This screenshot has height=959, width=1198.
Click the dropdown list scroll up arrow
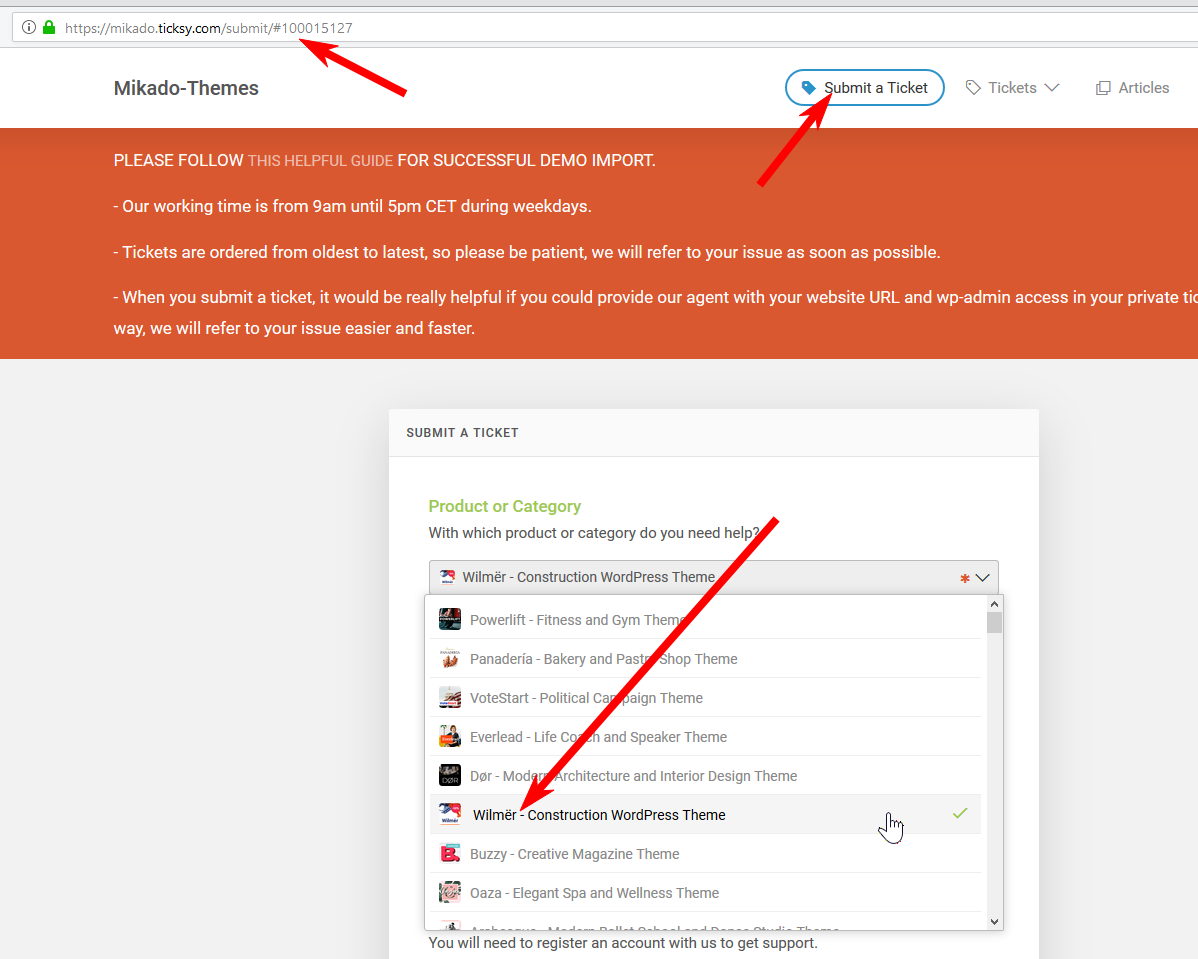click(994, 604)
